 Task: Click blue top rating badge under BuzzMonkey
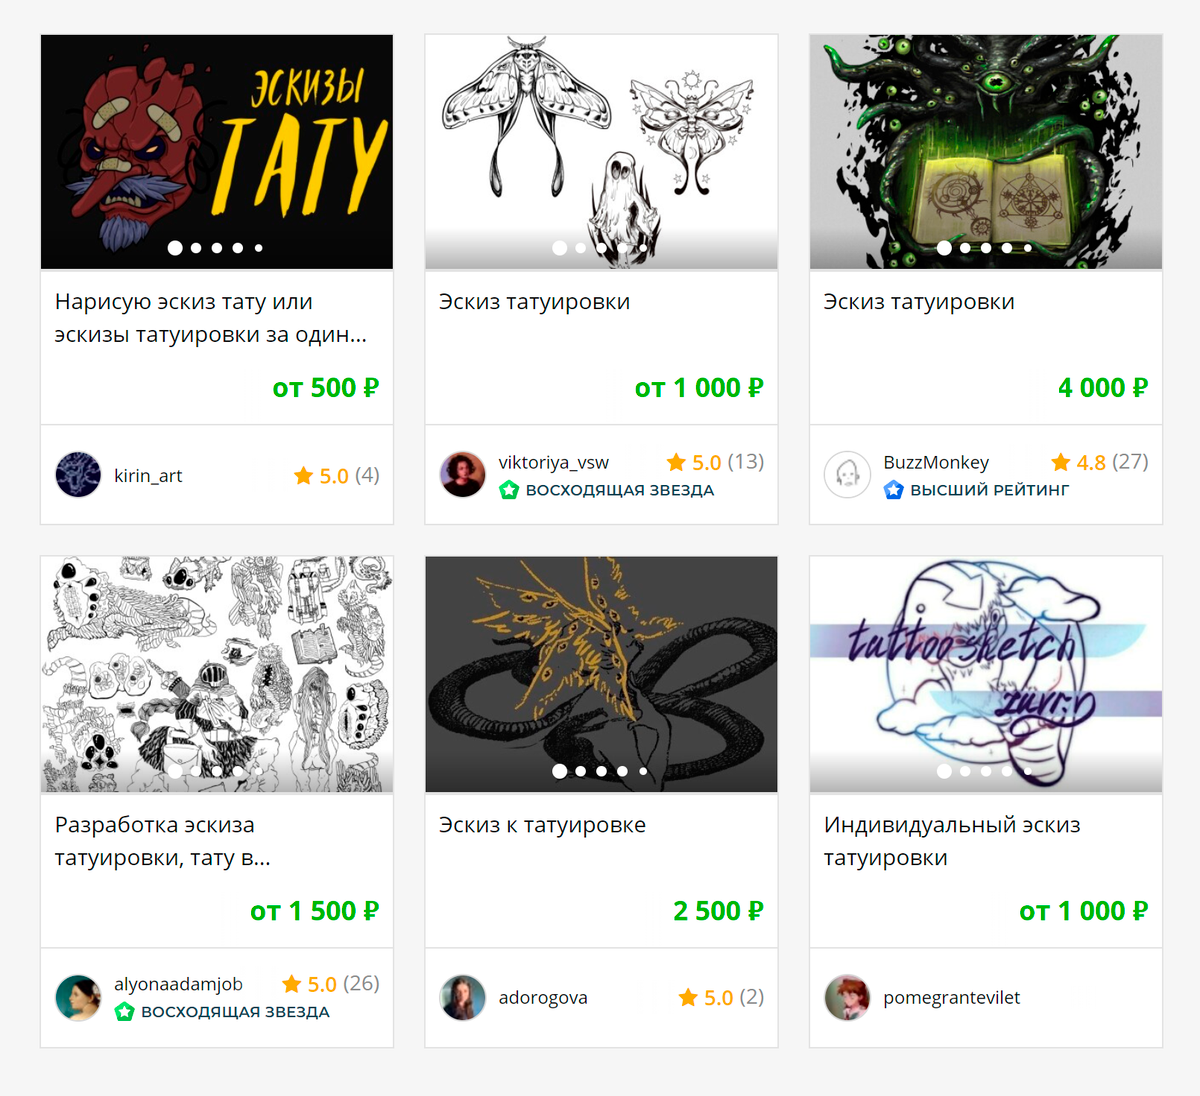click(x=894, y=490)
